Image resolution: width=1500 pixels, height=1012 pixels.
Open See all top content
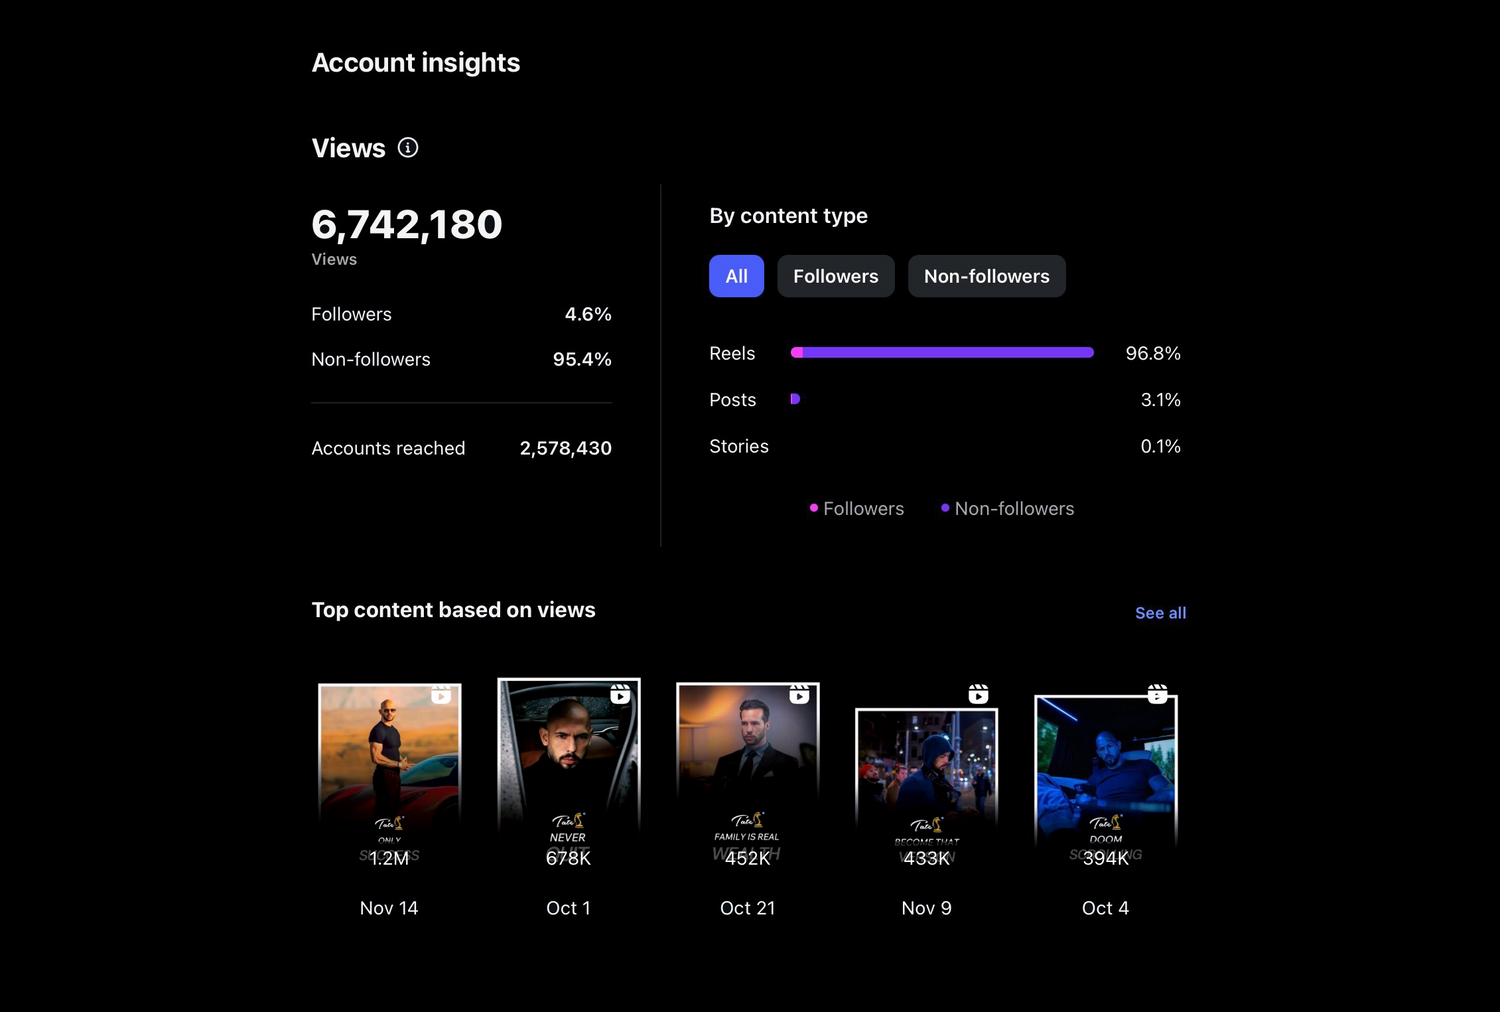pyautogui.click(x=1160, y=613)
